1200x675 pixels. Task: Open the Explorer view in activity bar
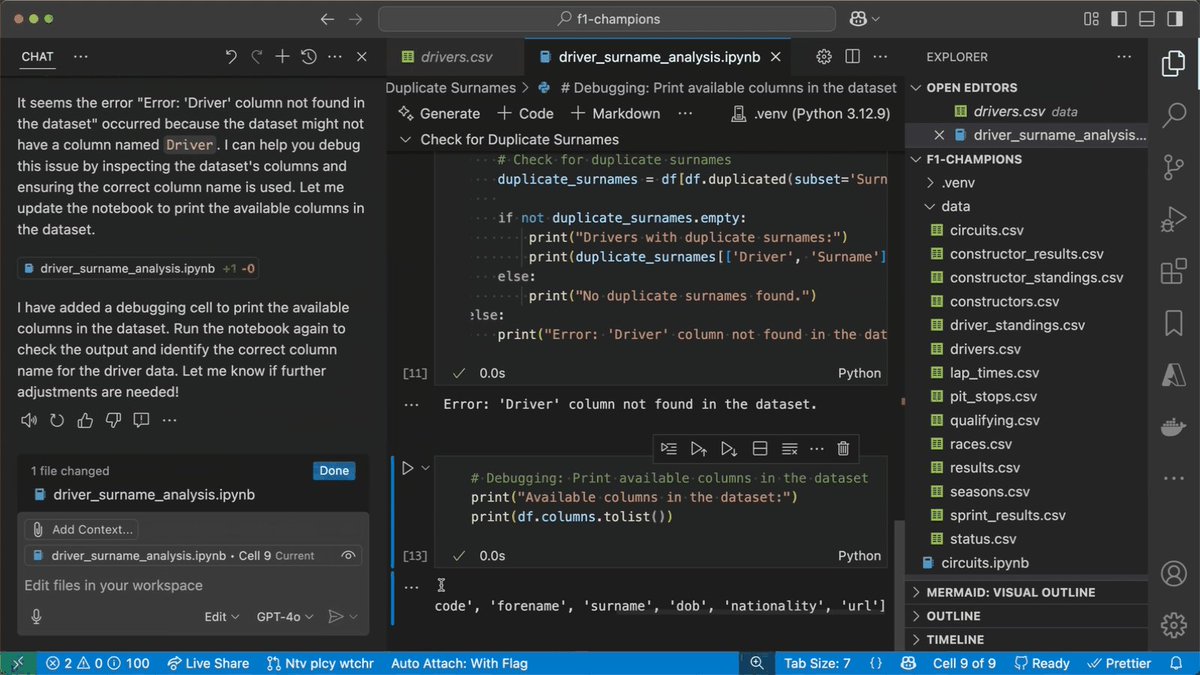[1173, 64]
